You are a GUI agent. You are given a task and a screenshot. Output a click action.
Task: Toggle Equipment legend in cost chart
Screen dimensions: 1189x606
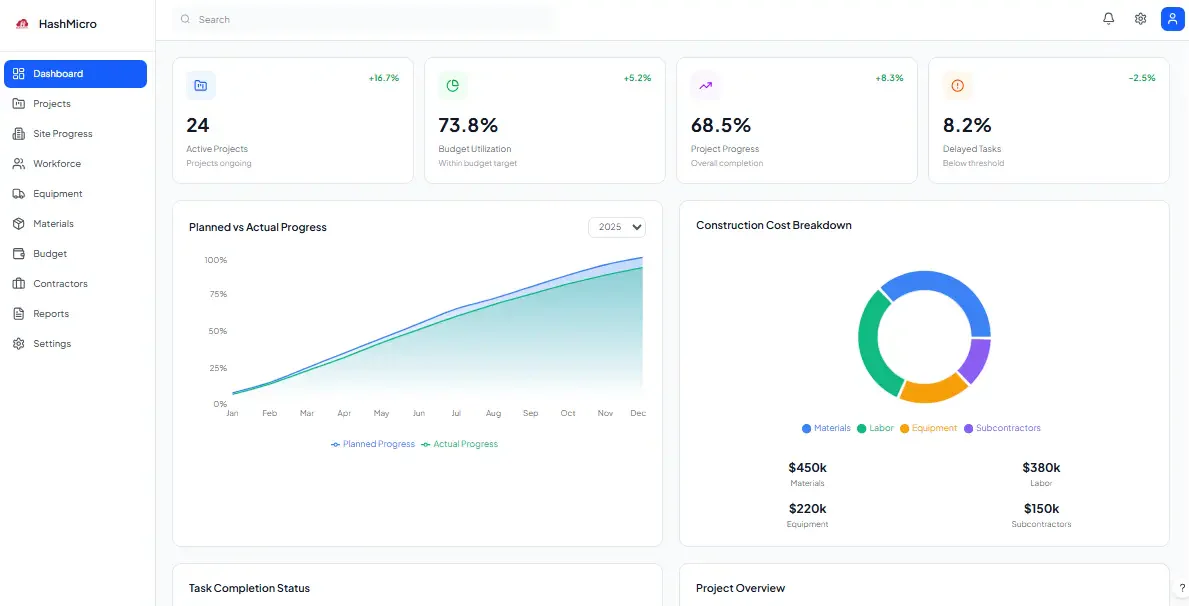pos(929,429)
